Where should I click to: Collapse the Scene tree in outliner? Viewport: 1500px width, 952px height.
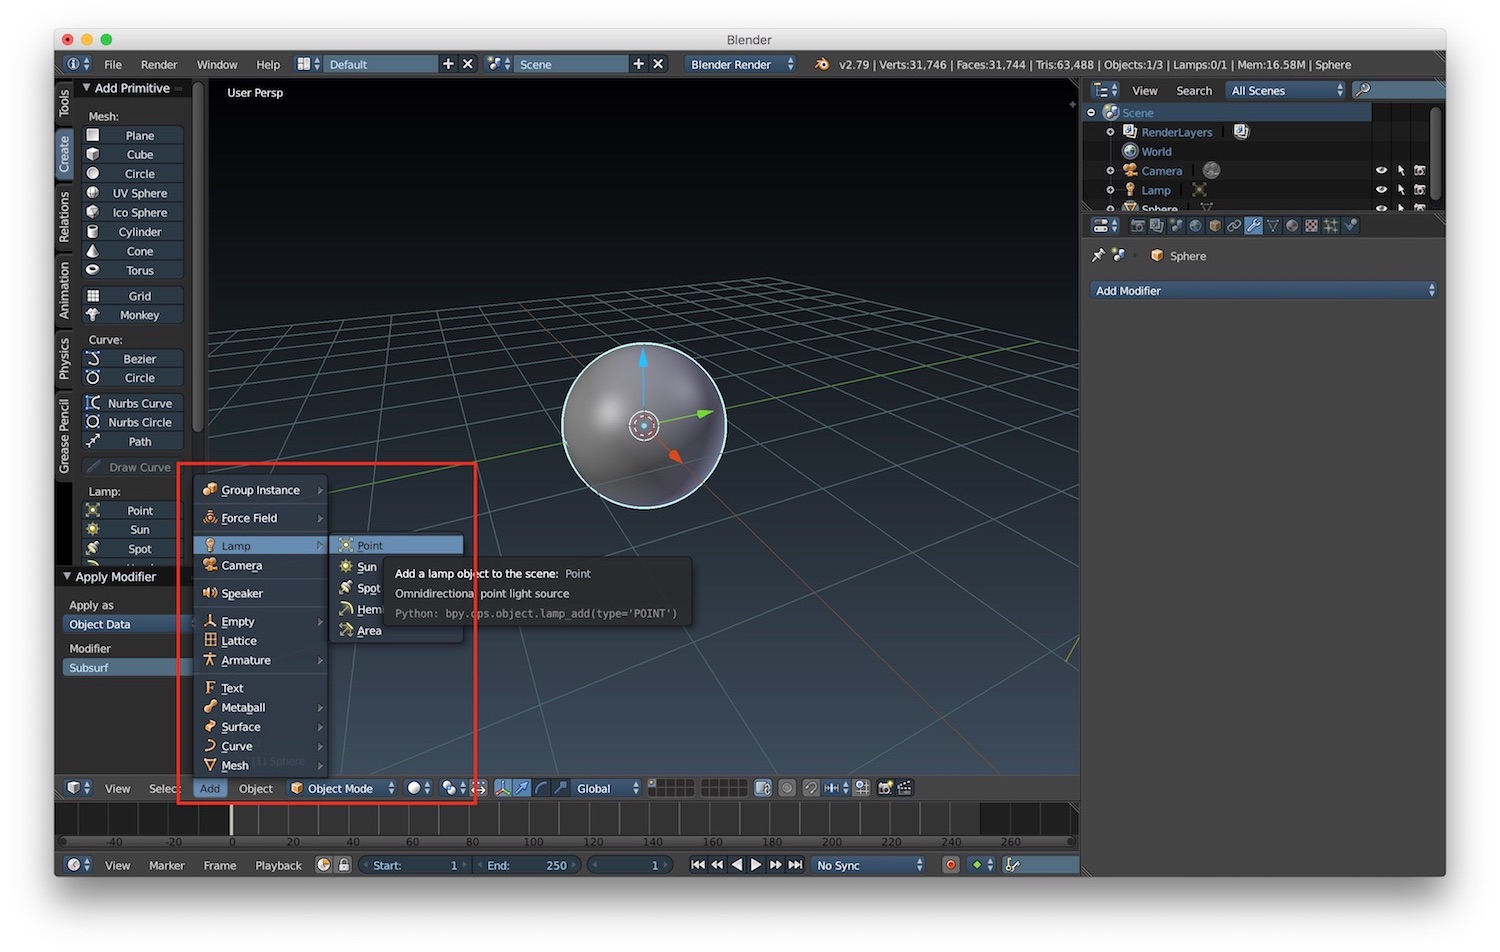pos(1091,112)
